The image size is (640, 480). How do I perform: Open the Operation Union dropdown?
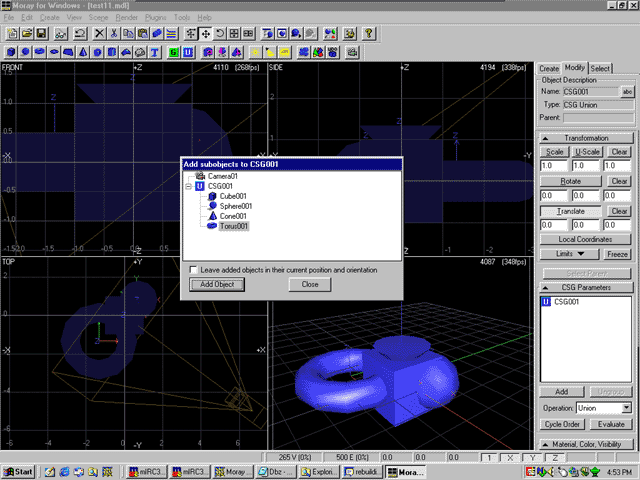pyautogui.click(x=626, y=408)
